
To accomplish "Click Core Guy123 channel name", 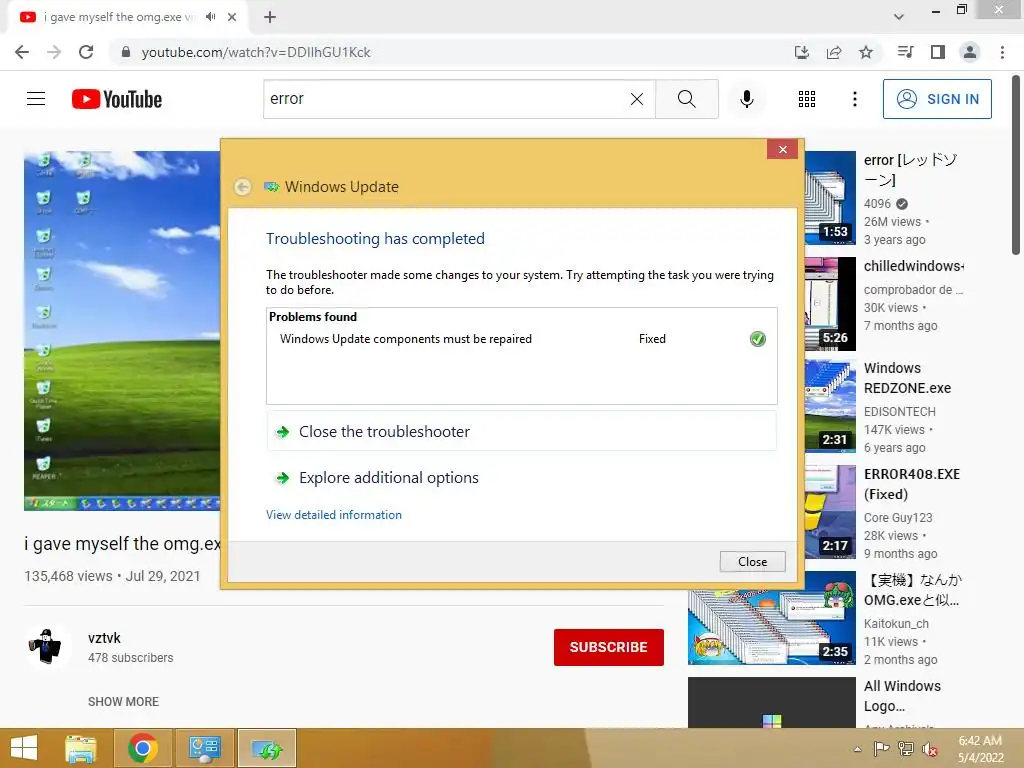I will 898,517.
